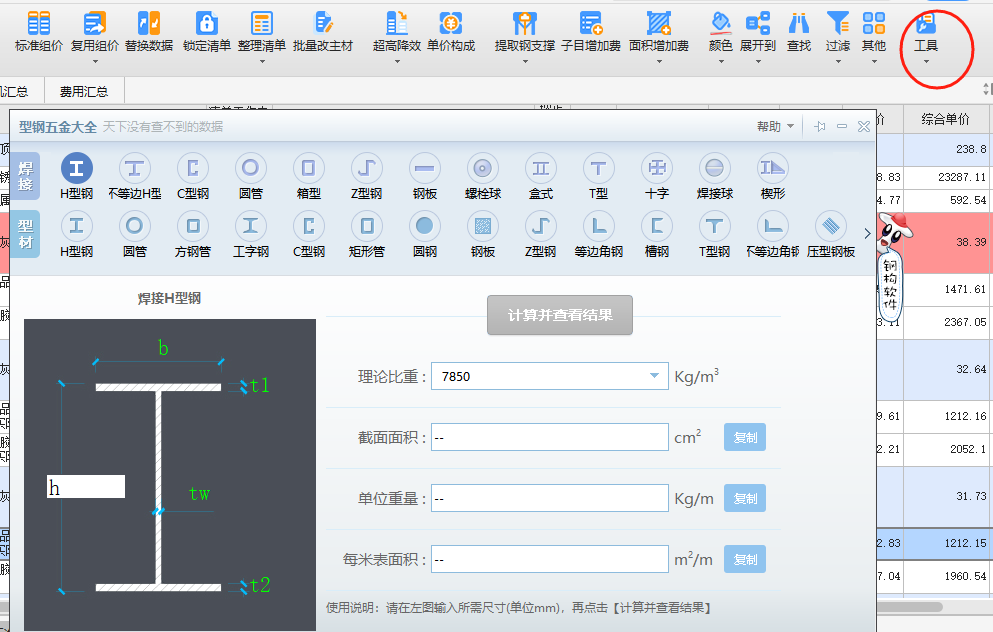The width and height of the screenshot is (993, 632).
Task: Switch to 型材 category tab
Action: (25, 234)
